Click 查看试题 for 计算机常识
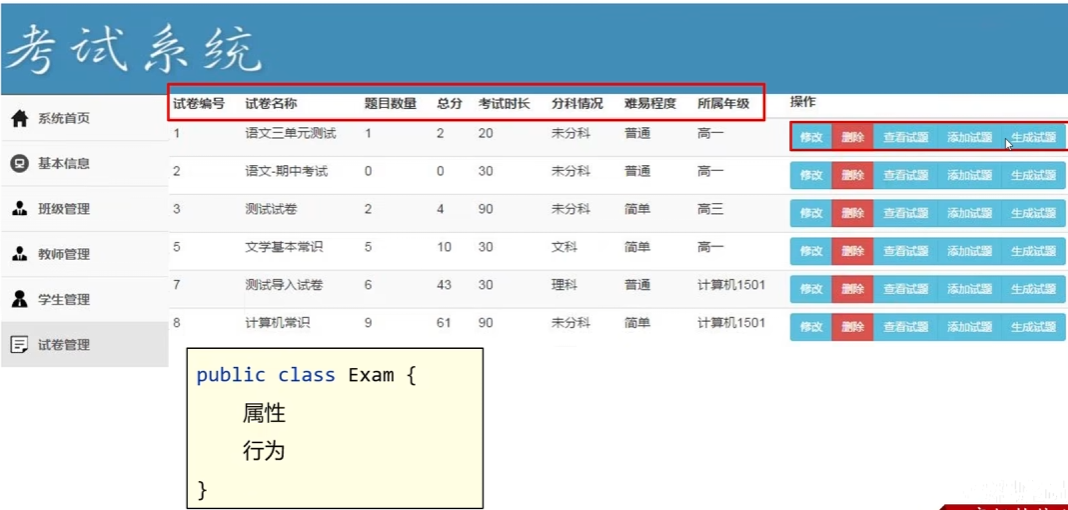Screen dimensions: 1068x510 coord(905,328)
